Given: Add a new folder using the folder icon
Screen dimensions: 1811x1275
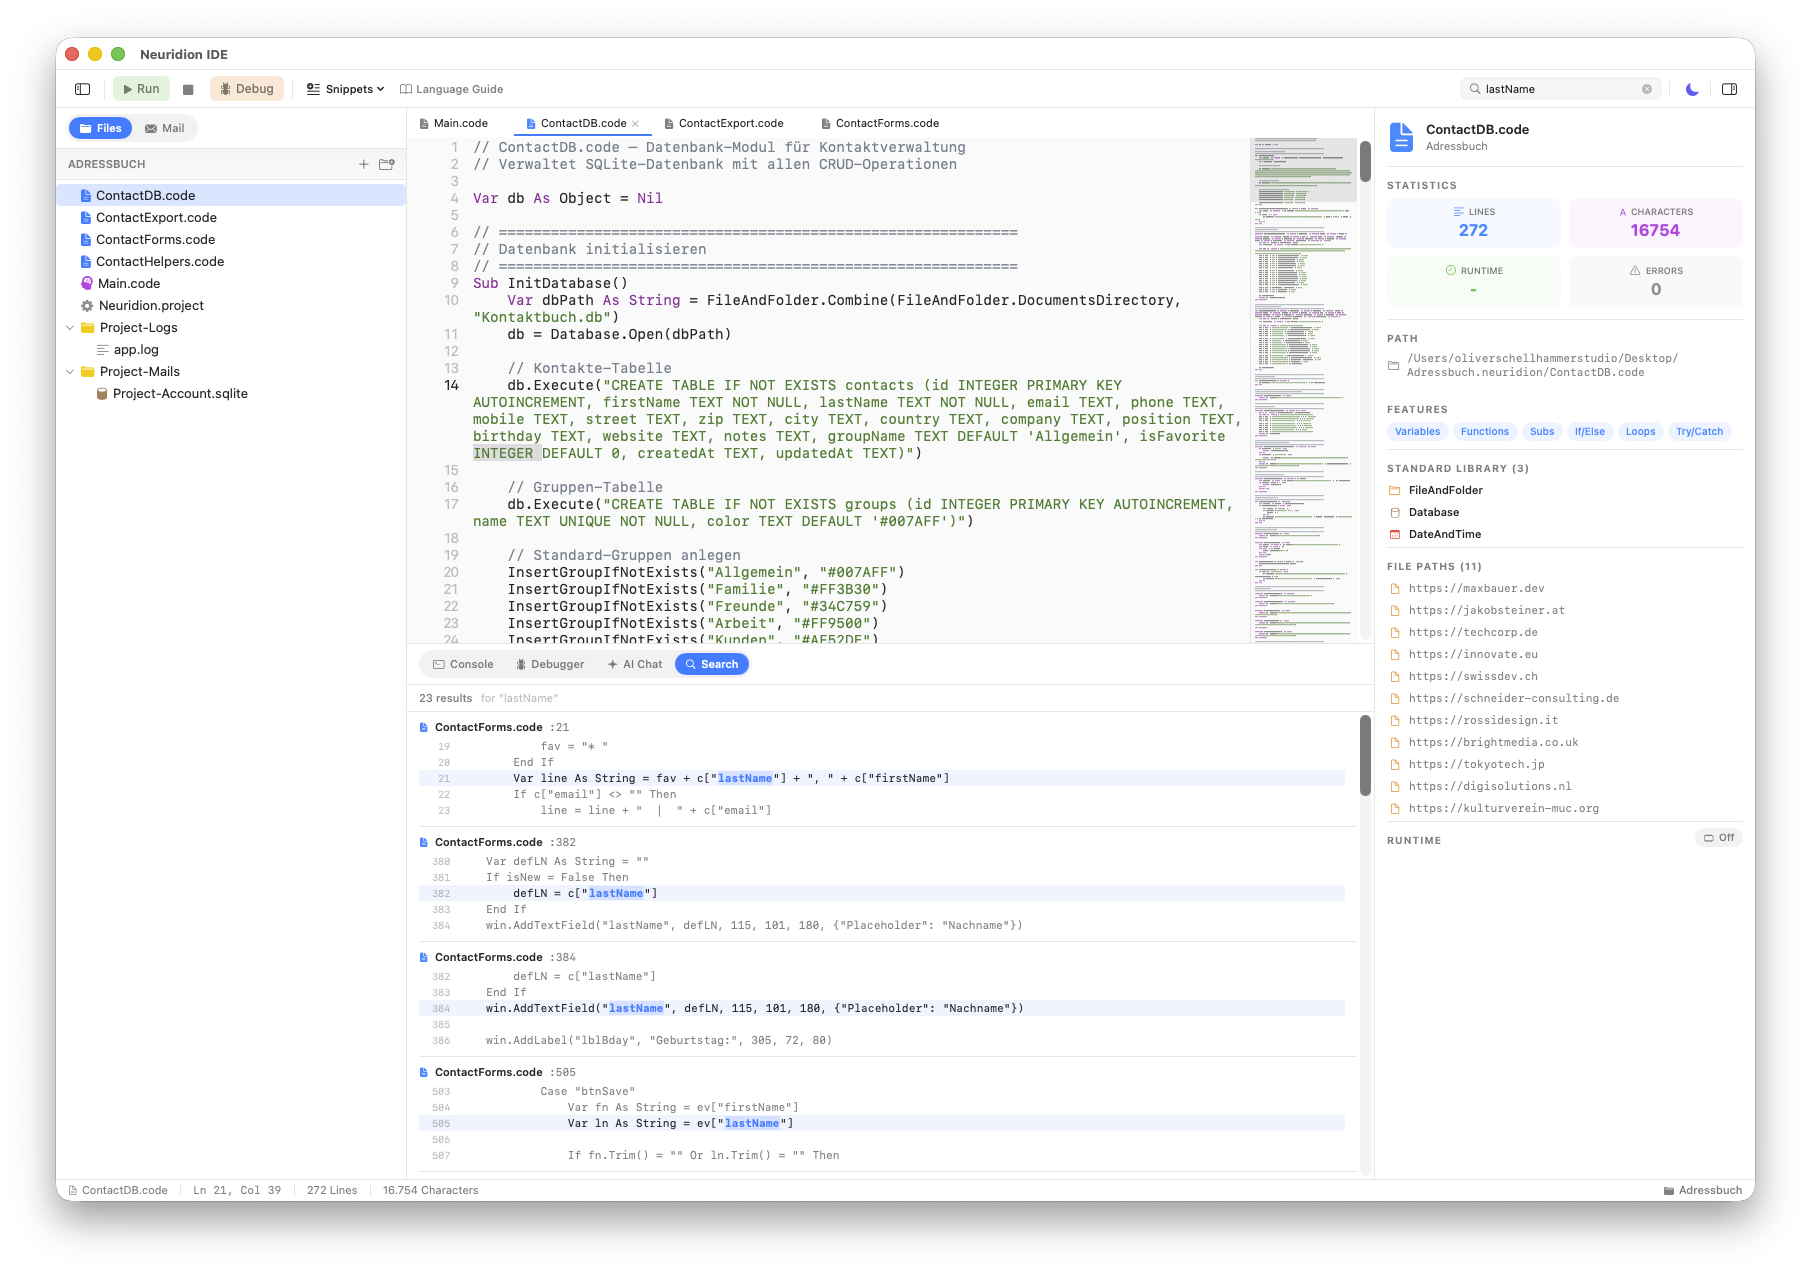Looking at the screenshot, I should pyautogui.click(x=387, y=164).
